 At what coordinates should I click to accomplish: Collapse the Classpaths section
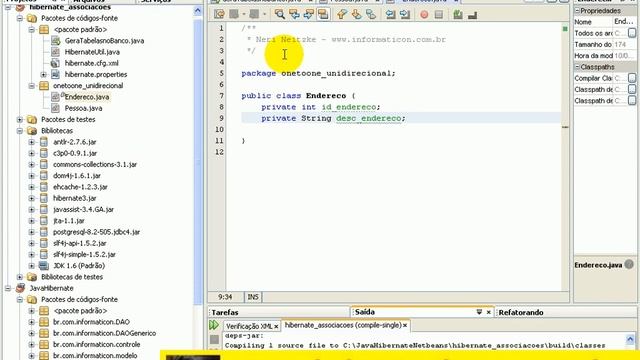click(x=577, y=67)
